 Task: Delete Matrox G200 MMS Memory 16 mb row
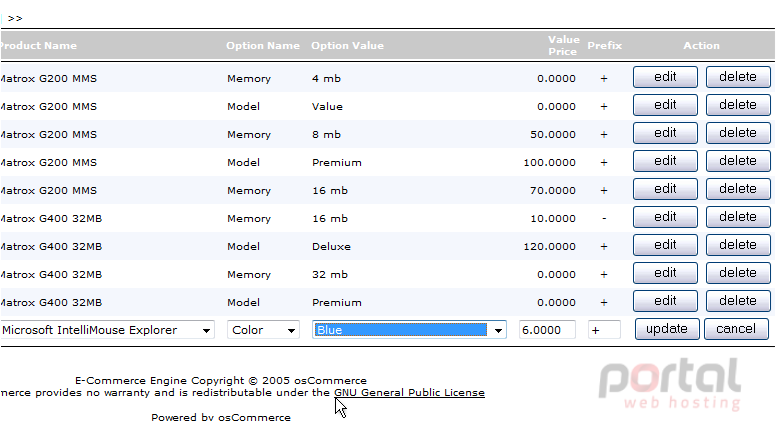coord(738,189)
